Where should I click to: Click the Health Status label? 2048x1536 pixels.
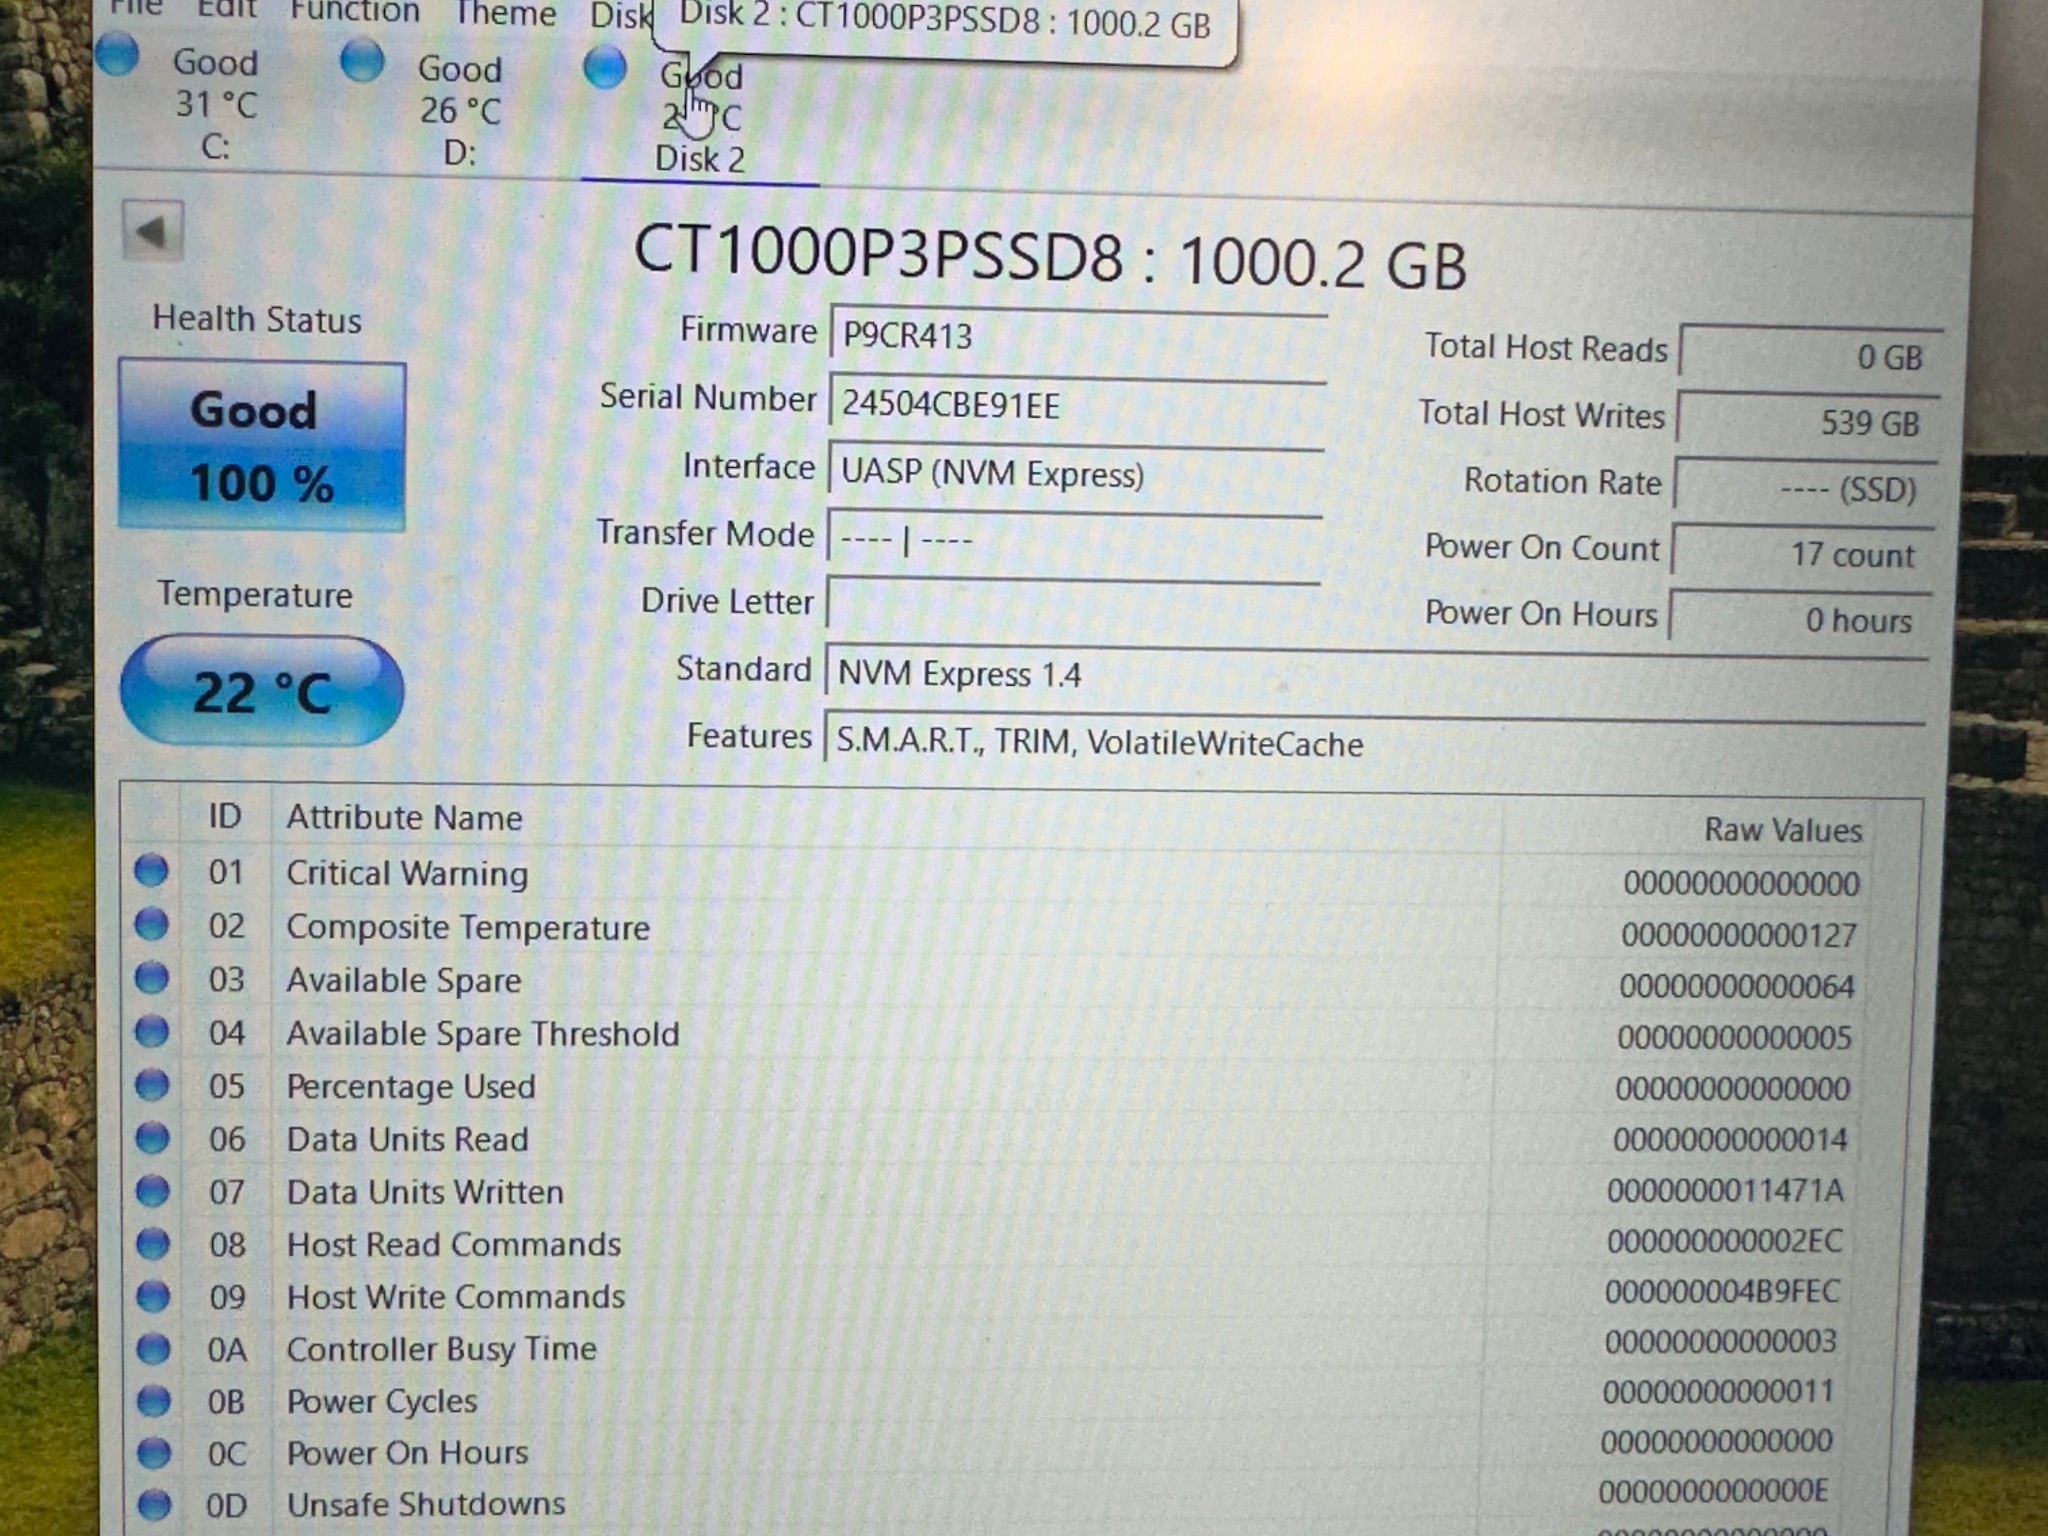(256, 319)
